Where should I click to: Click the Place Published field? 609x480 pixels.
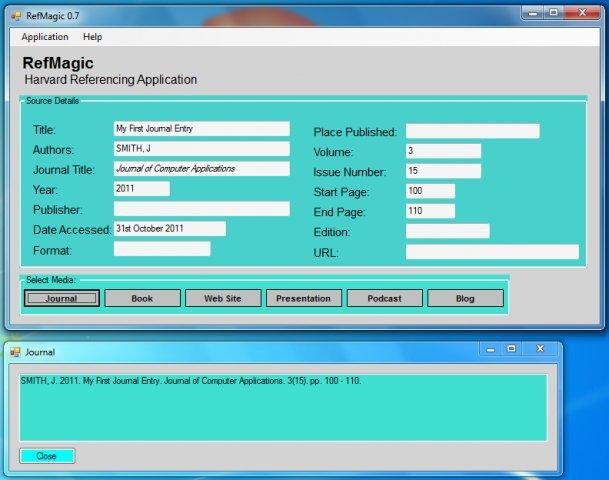pyautogui.click(x=473, y=131)
